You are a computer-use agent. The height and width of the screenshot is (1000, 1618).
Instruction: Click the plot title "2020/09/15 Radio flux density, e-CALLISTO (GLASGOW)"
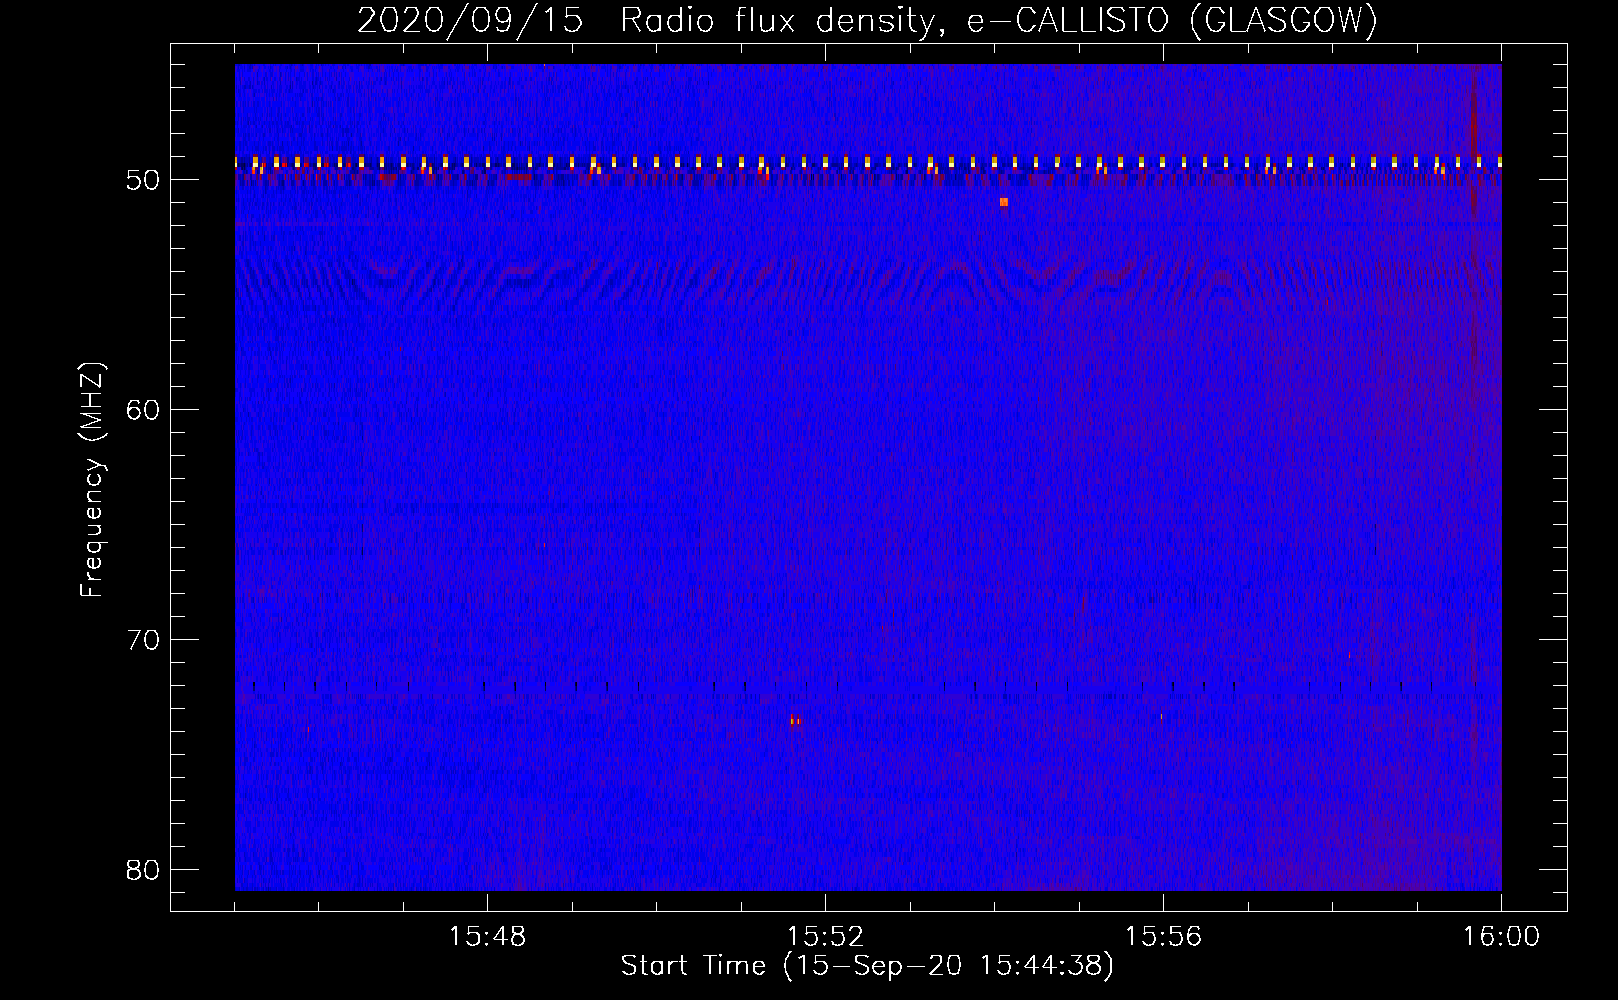tap(867, 20)
